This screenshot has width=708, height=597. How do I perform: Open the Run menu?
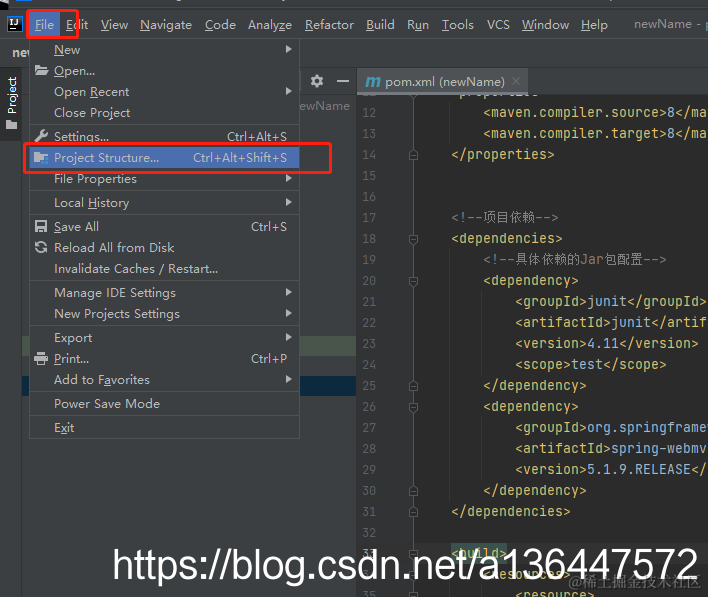click(x=418, y=24)
